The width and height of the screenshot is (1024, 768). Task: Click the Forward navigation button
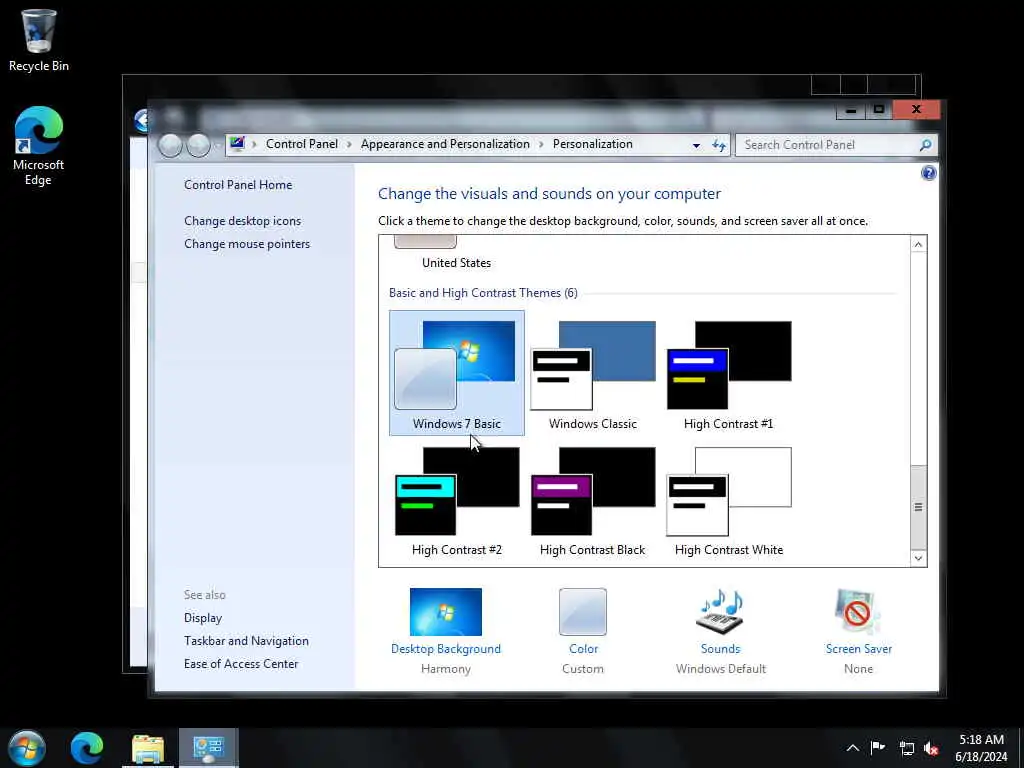(199, 145)
